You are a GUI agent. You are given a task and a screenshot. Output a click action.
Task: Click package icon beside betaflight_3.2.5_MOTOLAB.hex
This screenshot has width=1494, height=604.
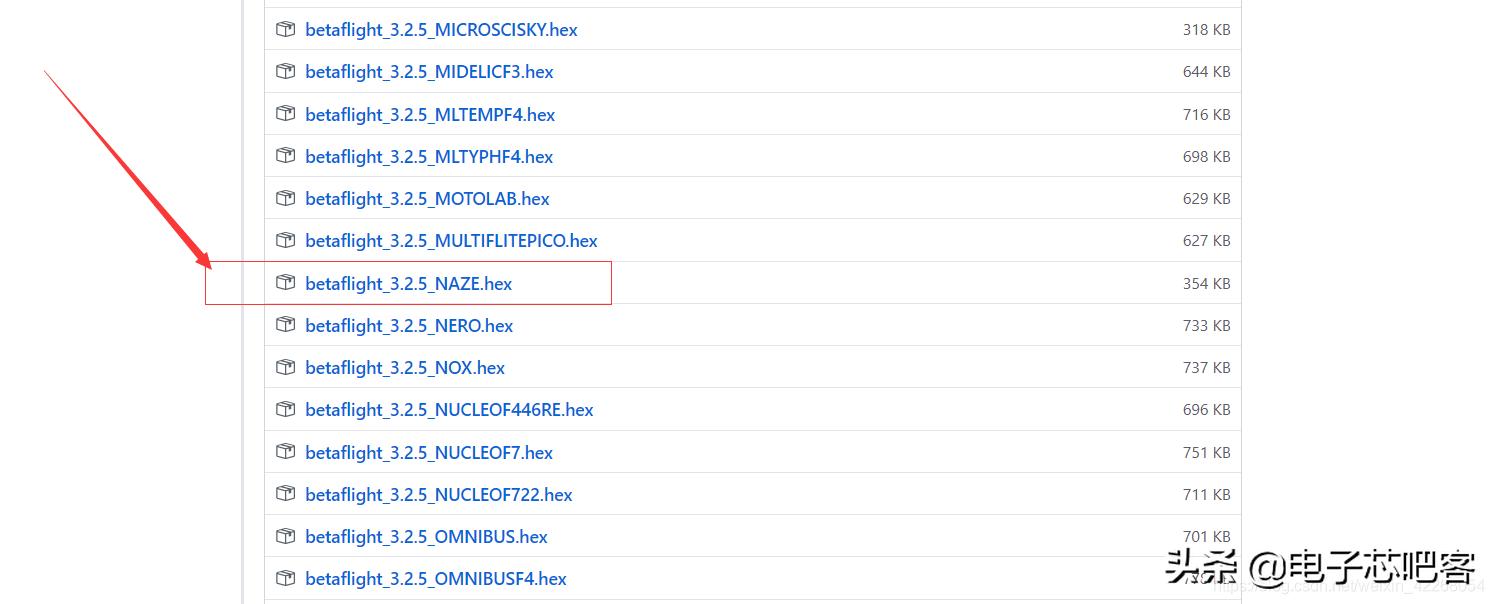pyautogui.click(x=286, y=198)
